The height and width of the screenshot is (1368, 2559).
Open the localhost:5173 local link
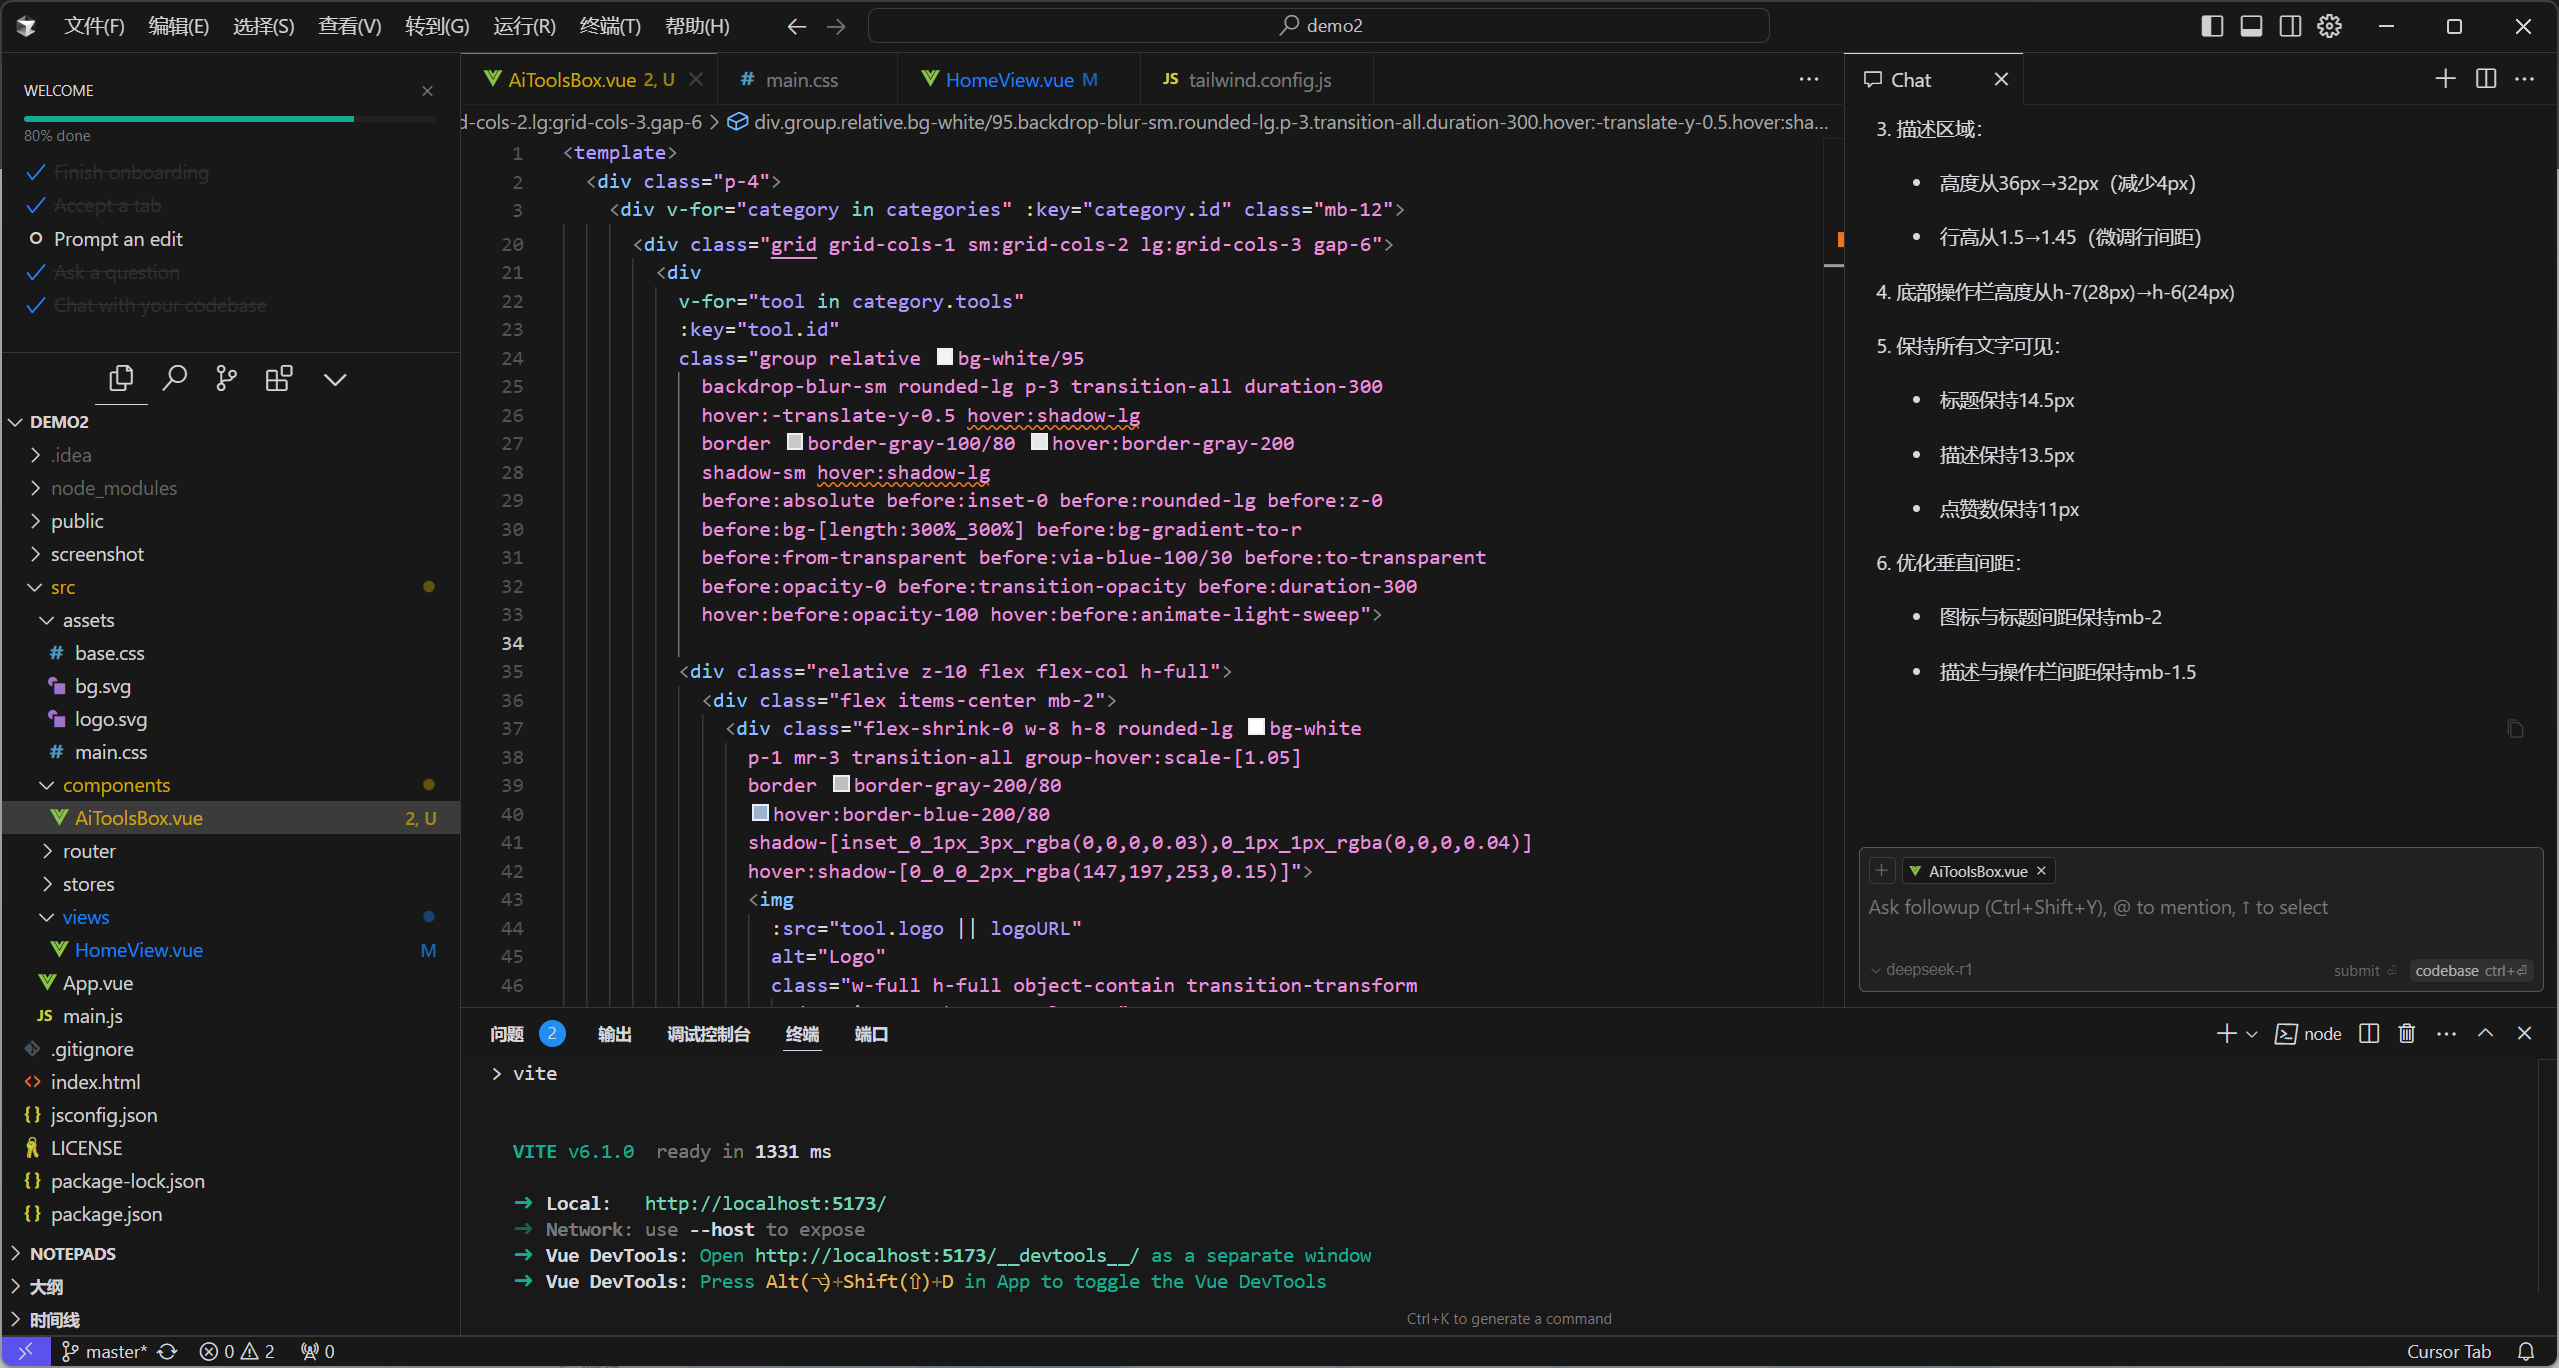(x=765, y=1203)
